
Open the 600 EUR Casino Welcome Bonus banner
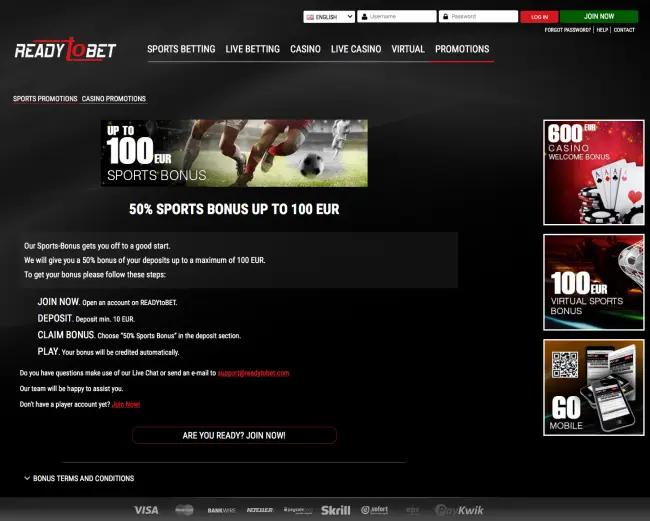click(593, 171)
